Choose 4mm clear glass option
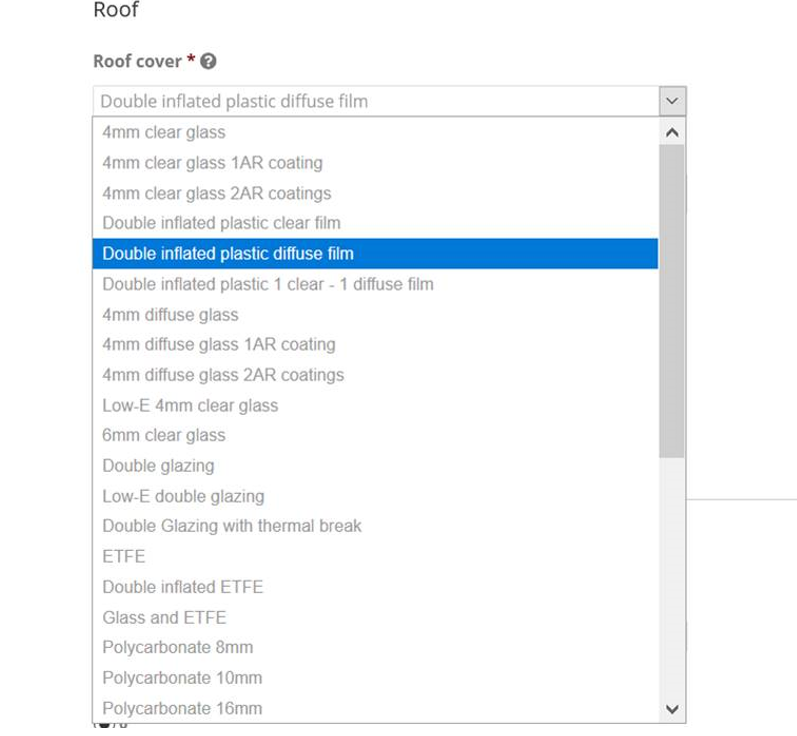Image resolution: width=797 pixels, height=736 pixels. [x=375, y=132]
